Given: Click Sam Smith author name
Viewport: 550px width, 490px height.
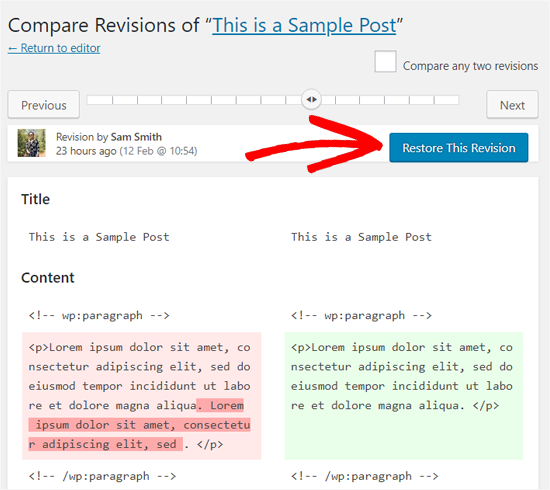Looking at the screenshot, I should tap(136, 137).
